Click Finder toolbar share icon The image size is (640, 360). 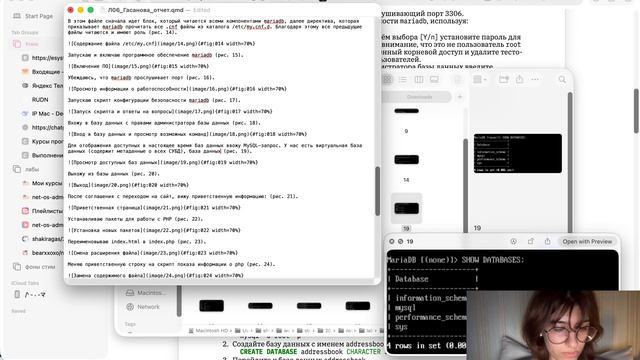(520, 80)
